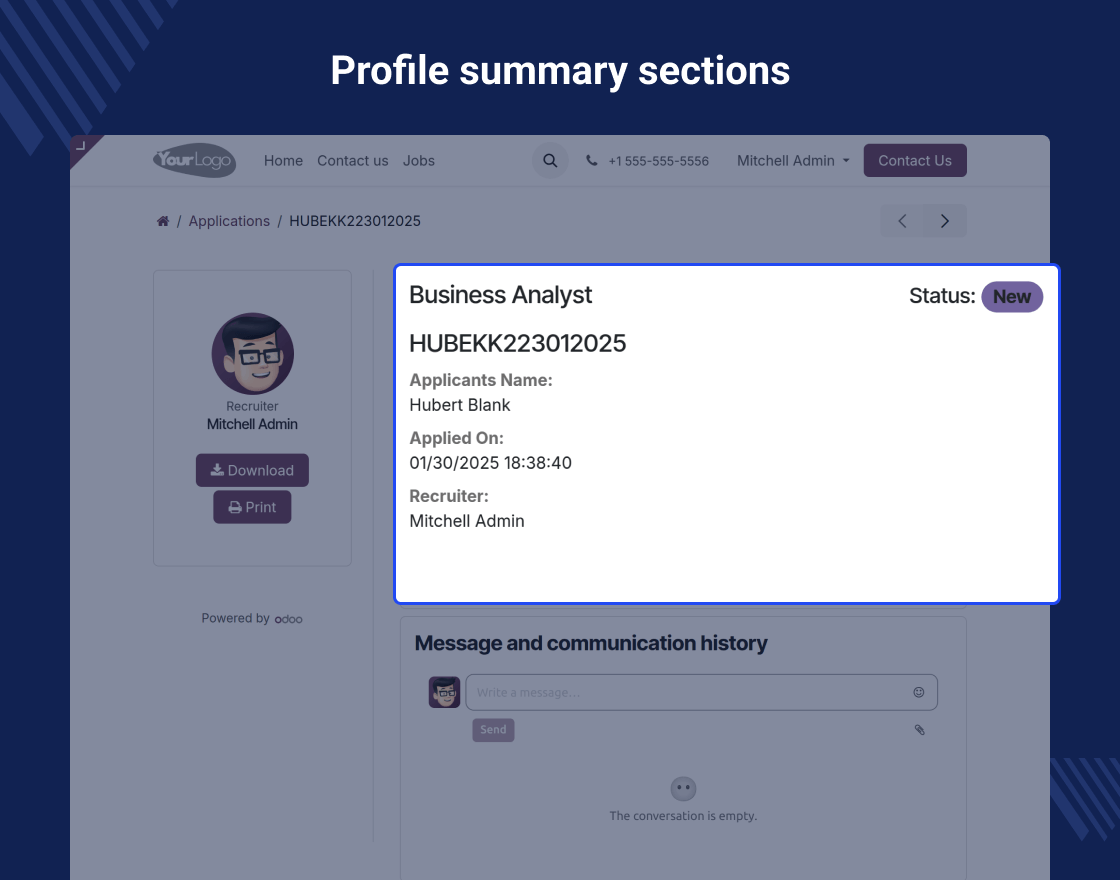The width and height of the screenshot is (1120, 880).
Task: Click the recruiter avatar image
Action: pos(253,354)
